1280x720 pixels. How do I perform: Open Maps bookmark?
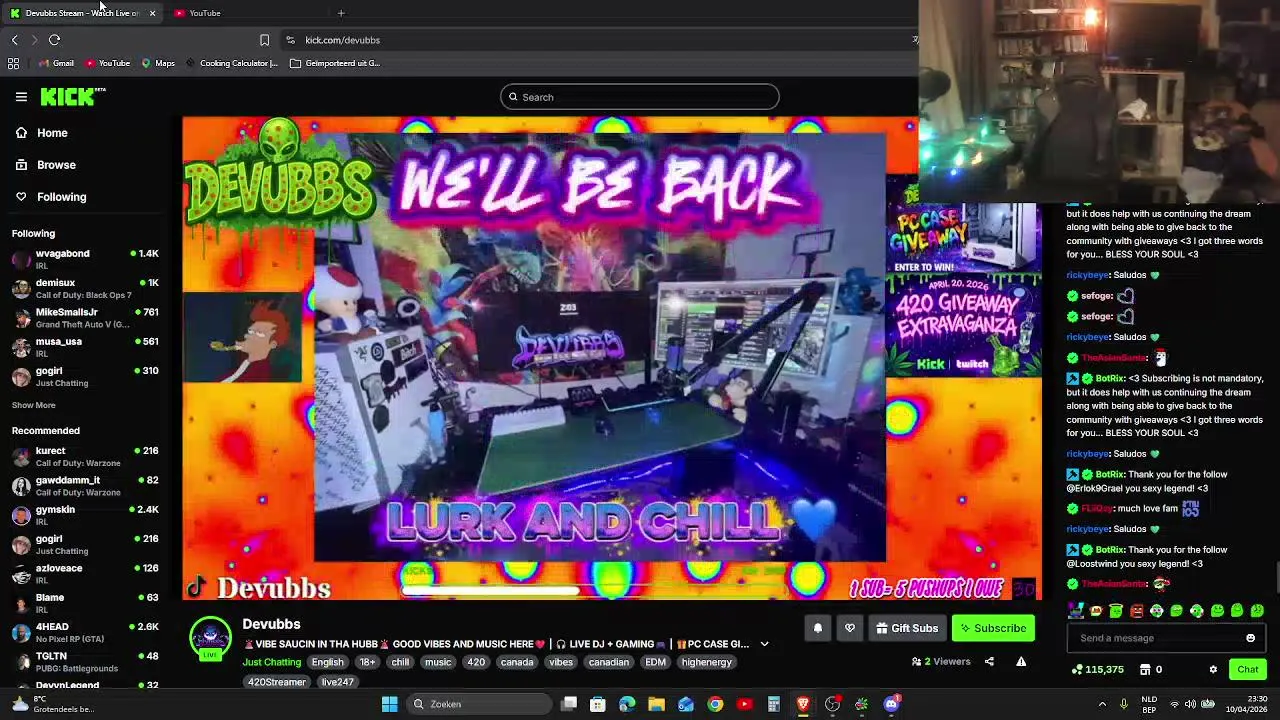158,63
